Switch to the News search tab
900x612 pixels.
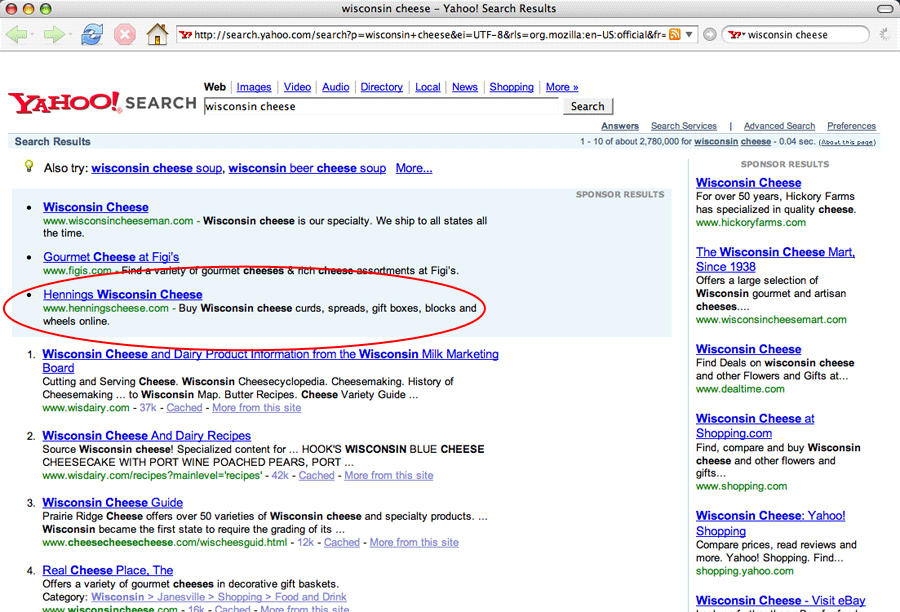(465, 87)
